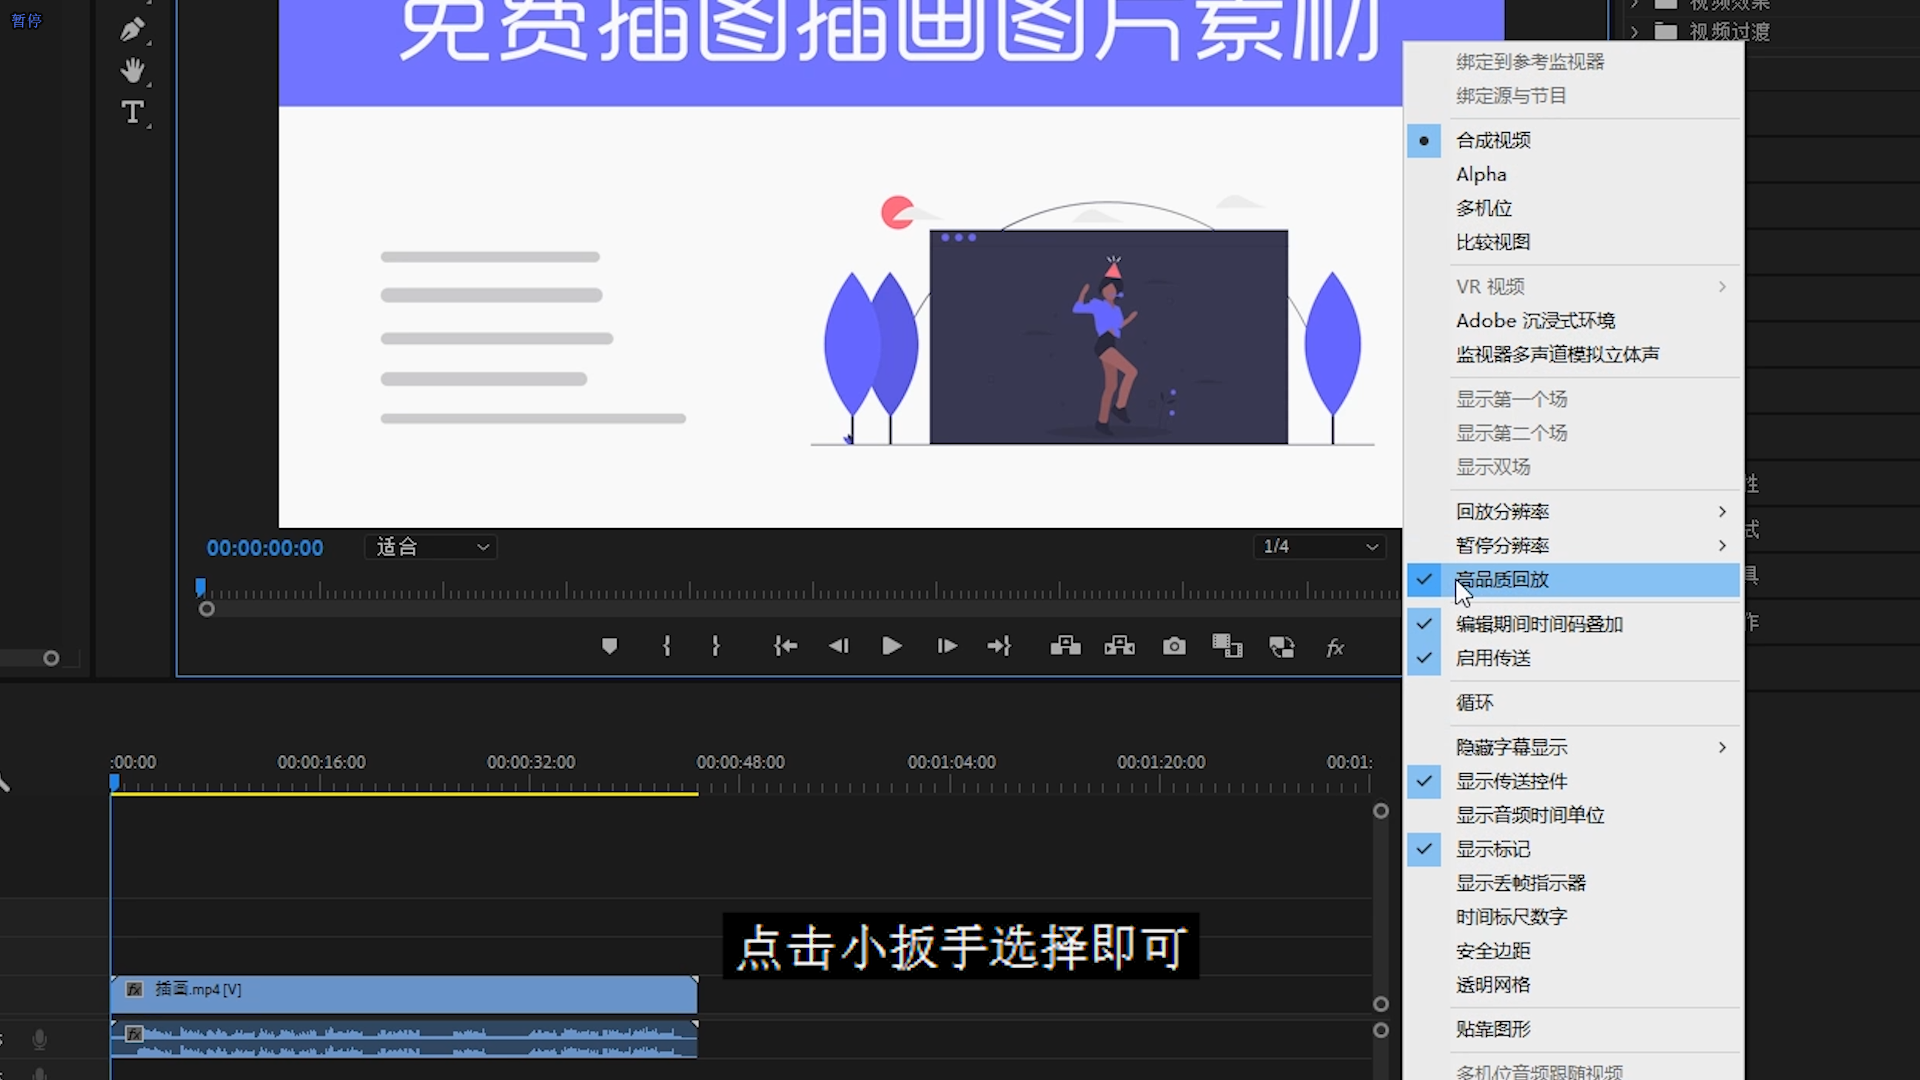Choose 多机位 display mode
Image resolution: width=1920 pixels, height=1080 pixels.
tap(1574, 209)
